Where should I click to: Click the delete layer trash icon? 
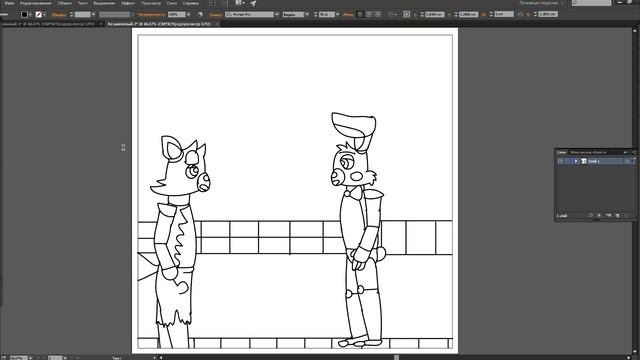626,216
